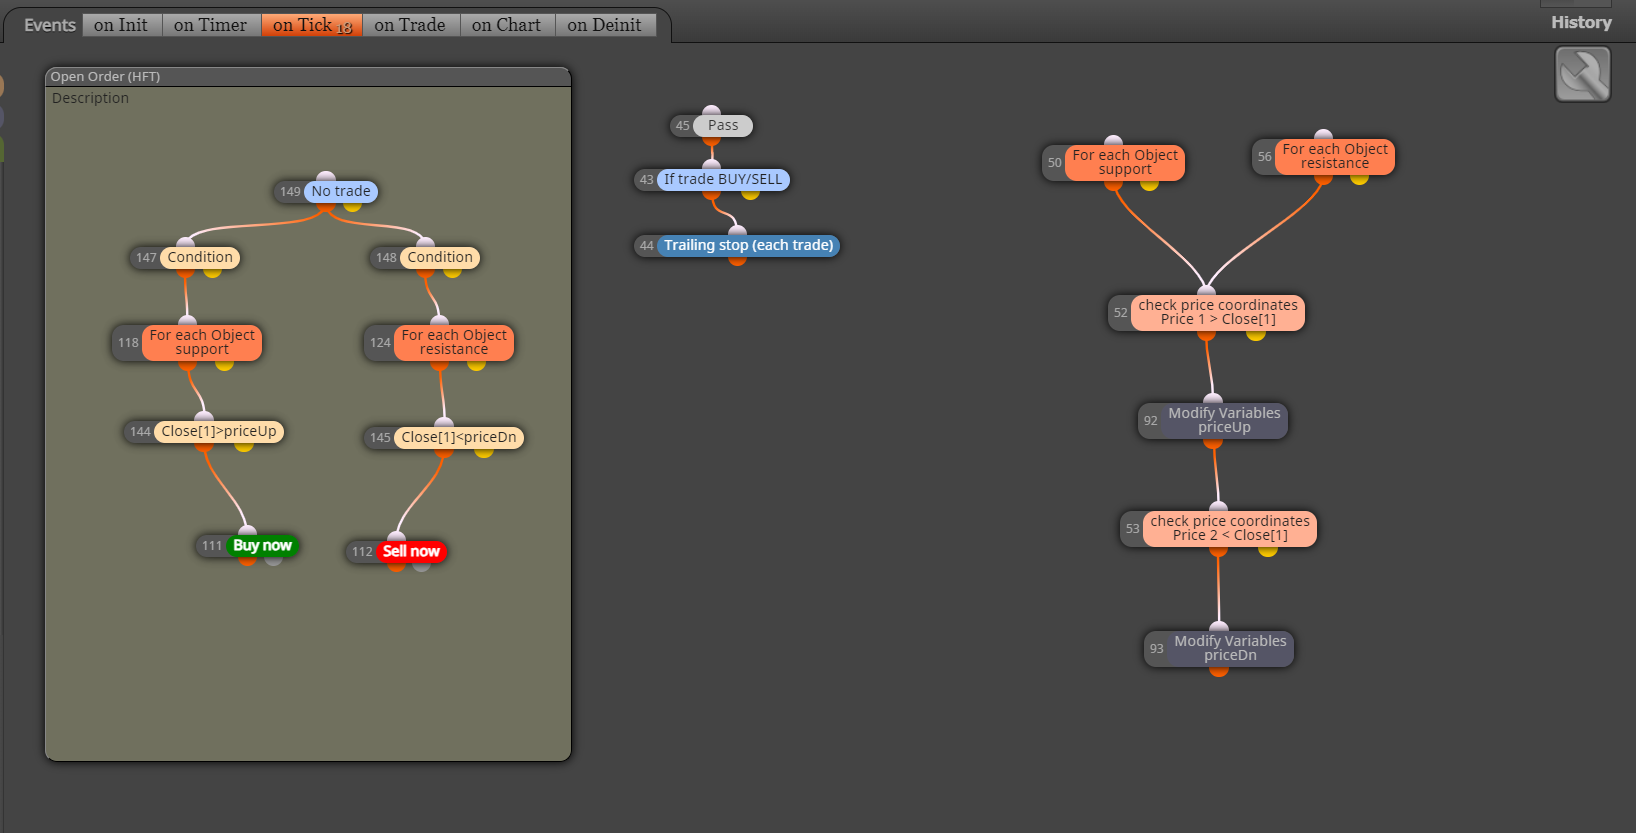Select For each Object resistance block 124

coord(454,342)
